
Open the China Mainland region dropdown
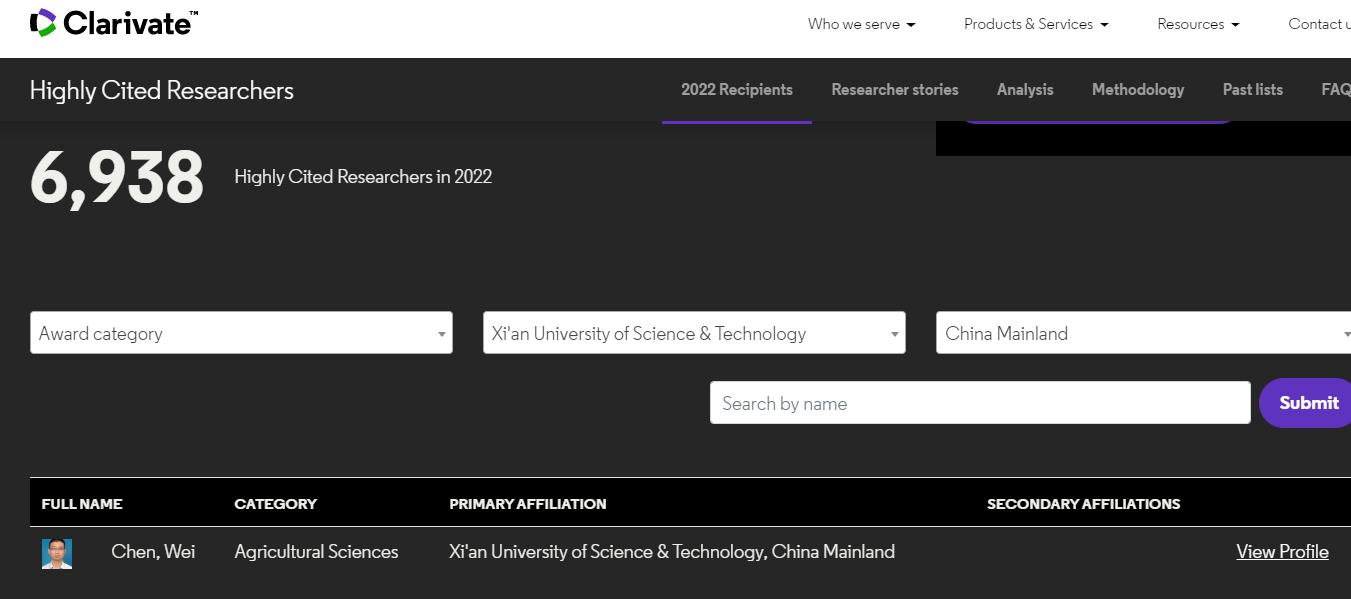[x=1143, y=333]
